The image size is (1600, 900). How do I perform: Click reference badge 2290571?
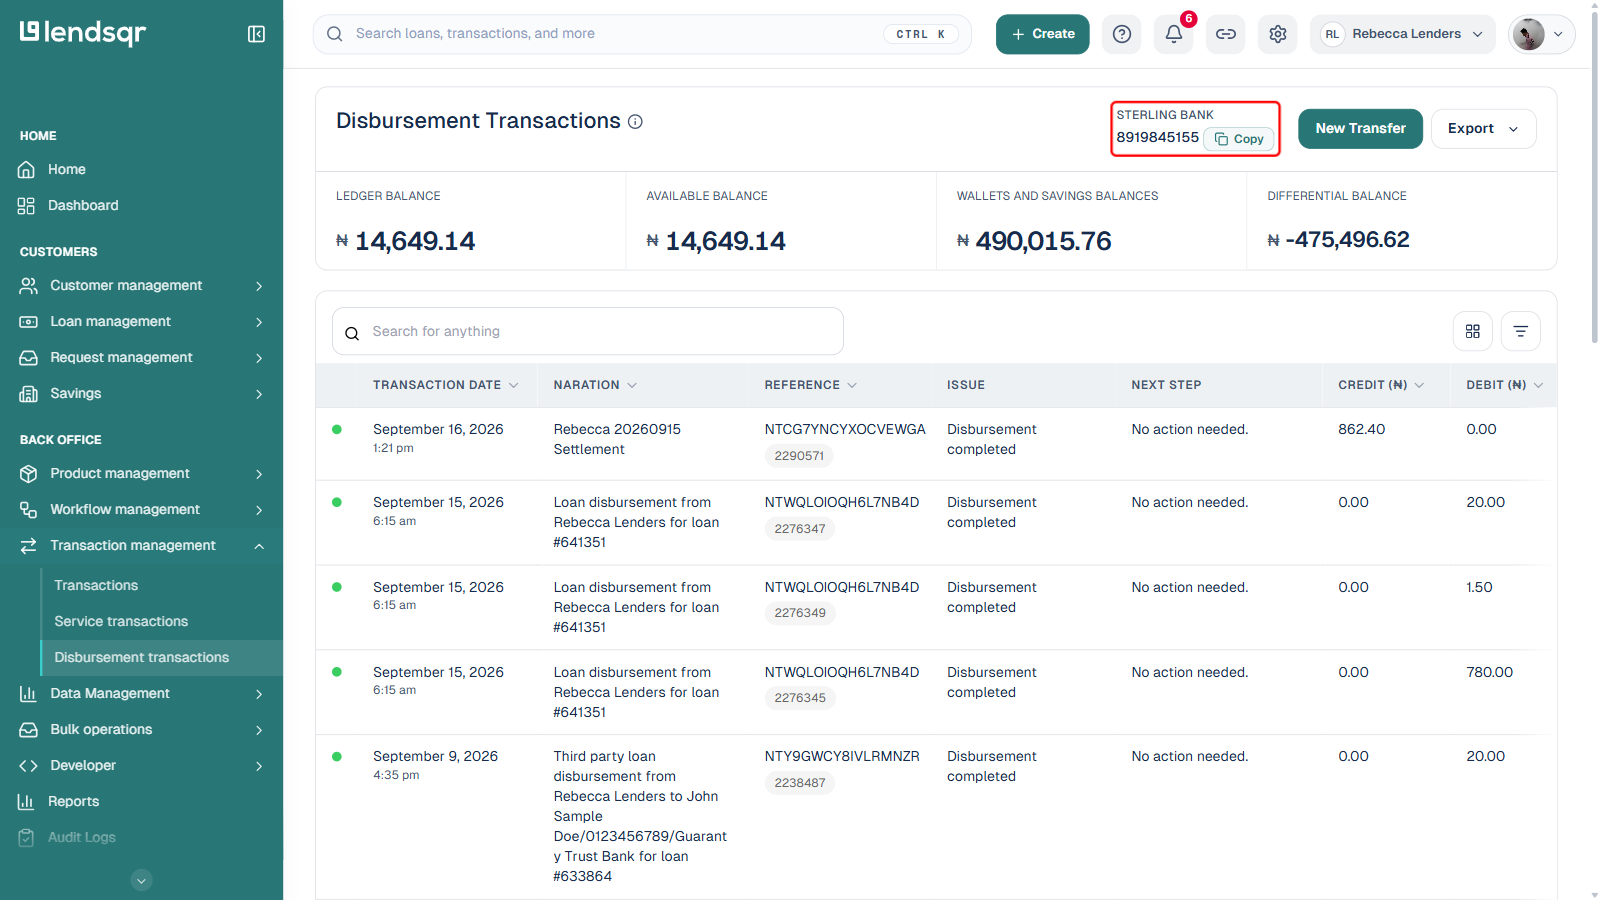click(x=799, y=456)
